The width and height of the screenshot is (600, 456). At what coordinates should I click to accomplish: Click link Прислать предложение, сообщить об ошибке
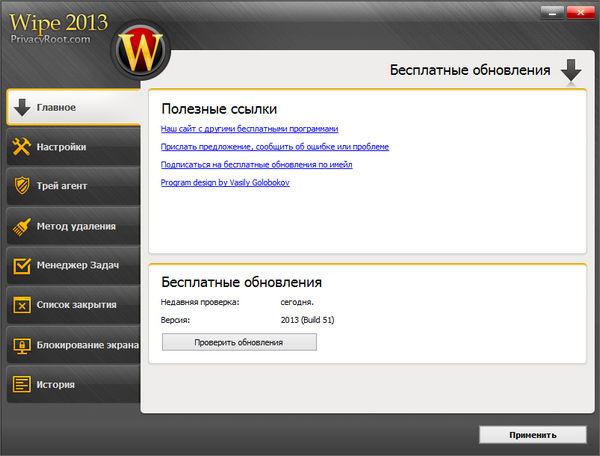pos(275,147)
